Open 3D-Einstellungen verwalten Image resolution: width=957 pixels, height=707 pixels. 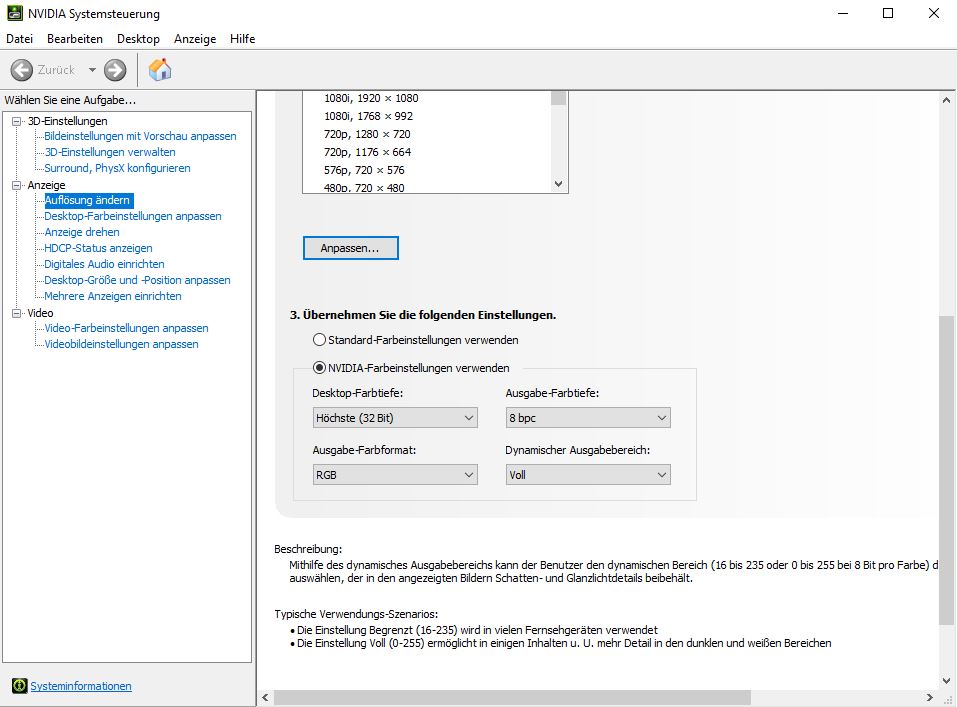[110, 152]
